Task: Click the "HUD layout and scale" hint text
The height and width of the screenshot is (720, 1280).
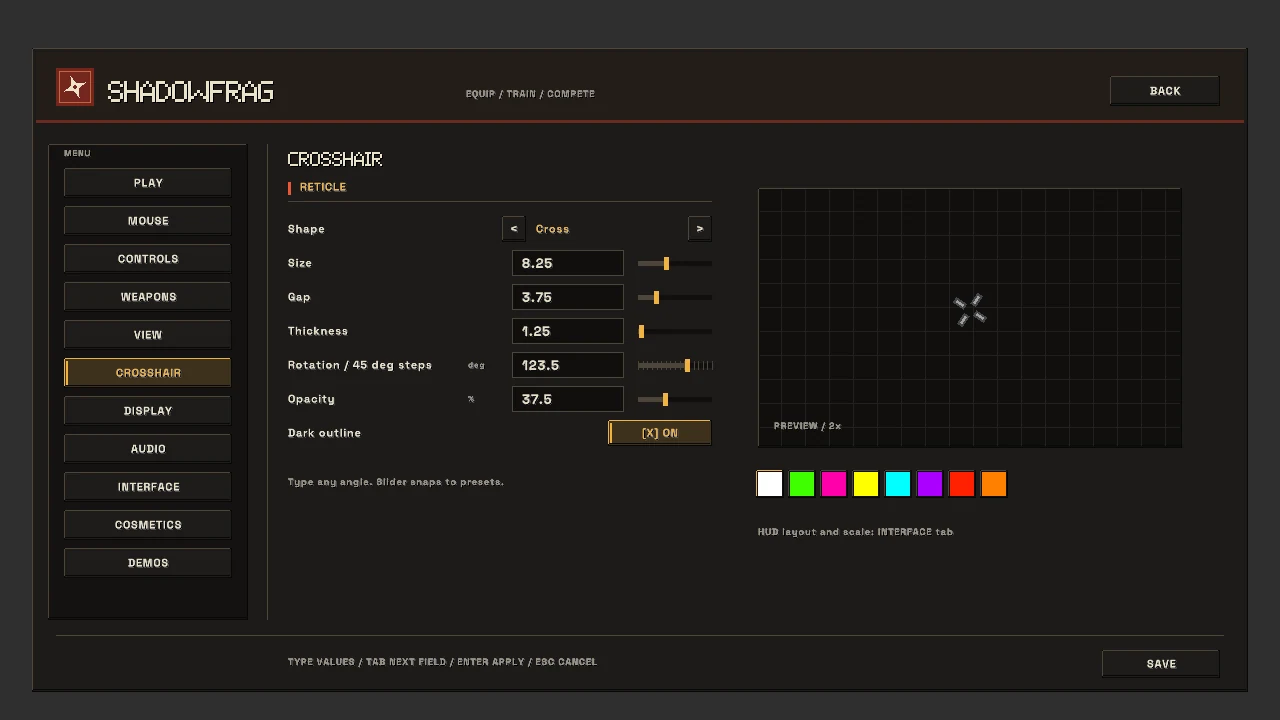Action: click(855, 532)
